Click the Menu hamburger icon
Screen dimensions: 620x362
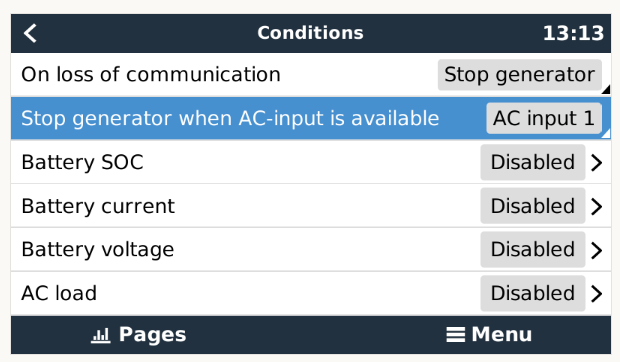tap(456, 335)
